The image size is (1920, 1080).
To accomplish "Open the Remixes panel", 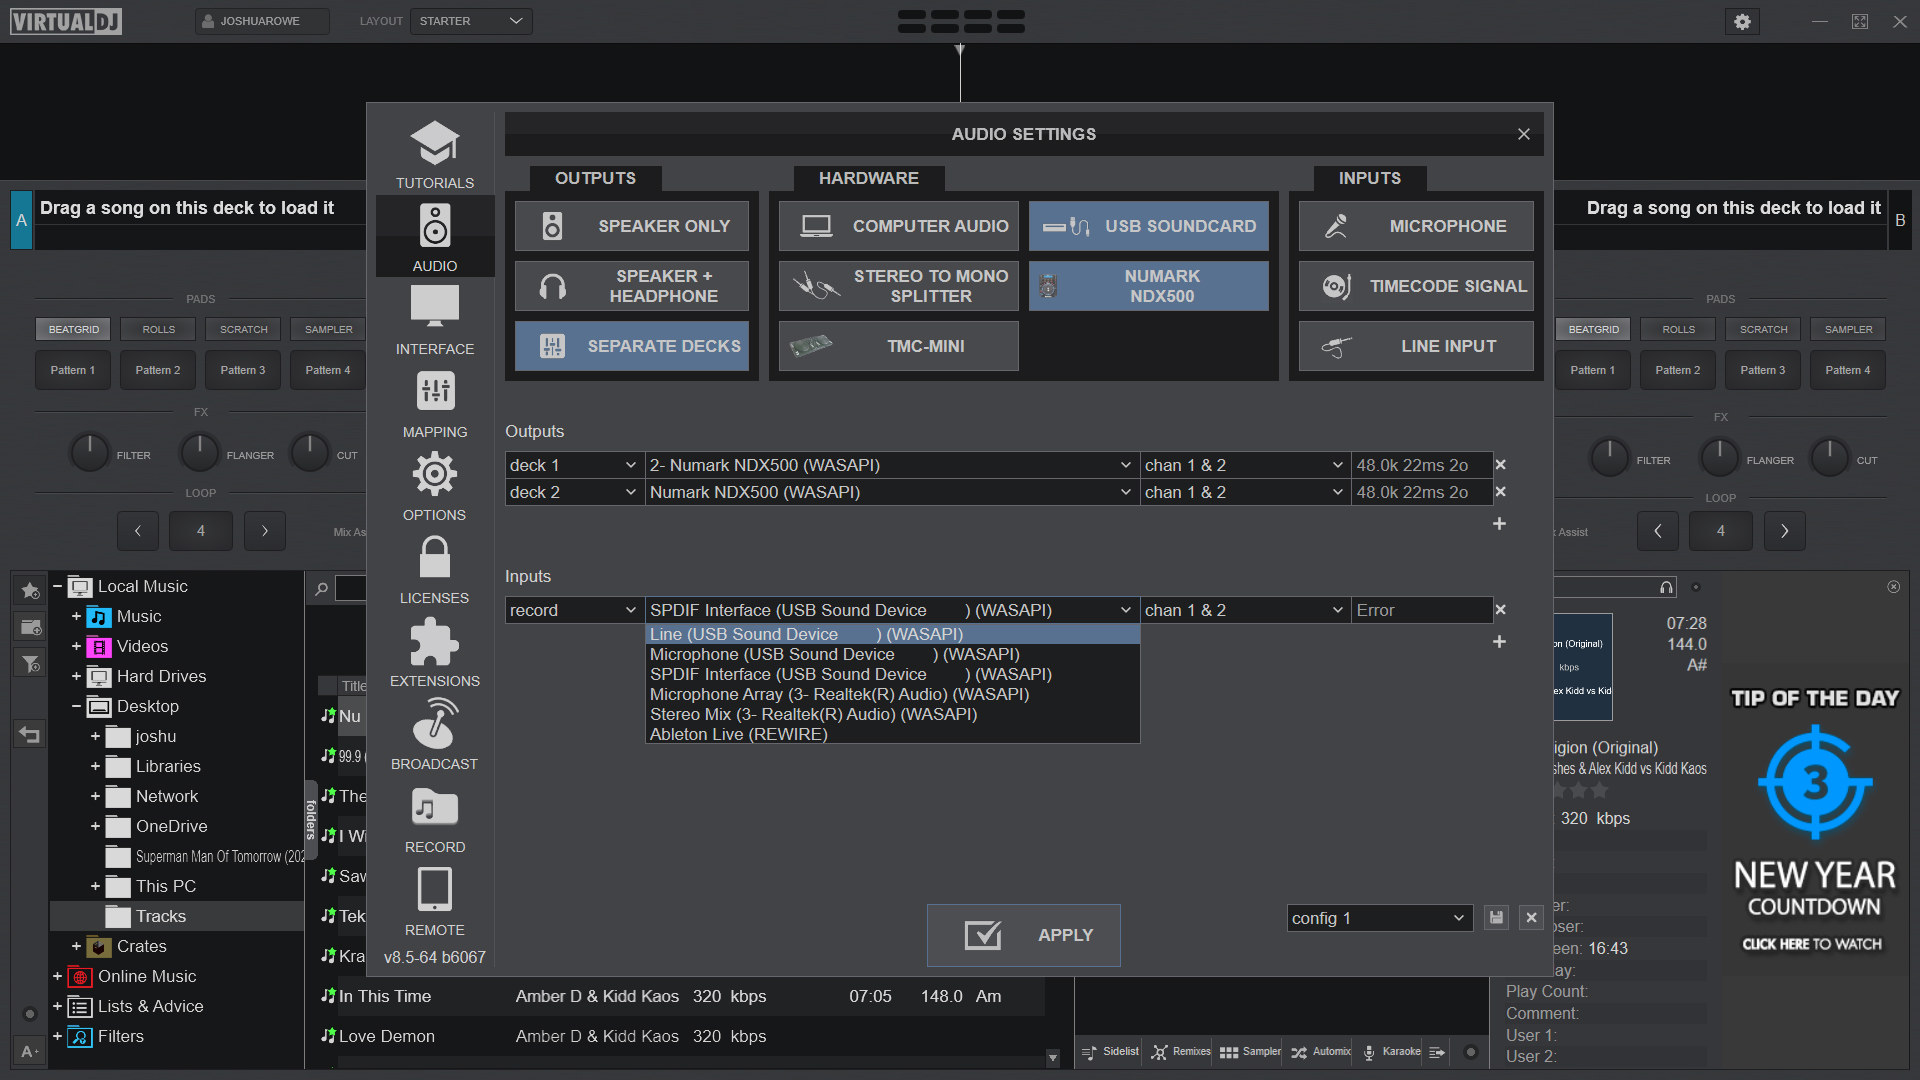I will click(x=1181, y=1052).
